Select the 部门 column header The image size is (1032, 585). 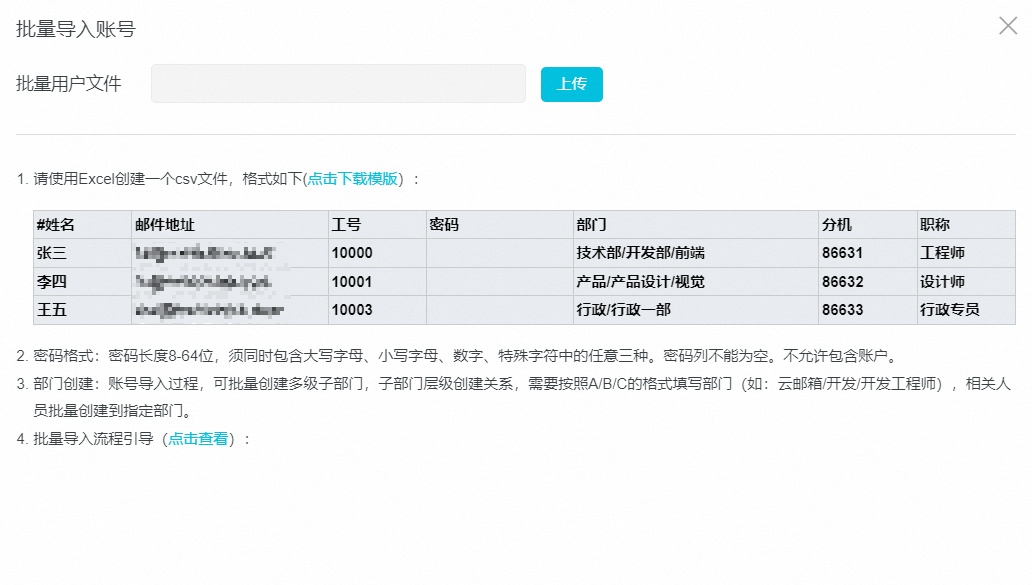tap(591, 225)
